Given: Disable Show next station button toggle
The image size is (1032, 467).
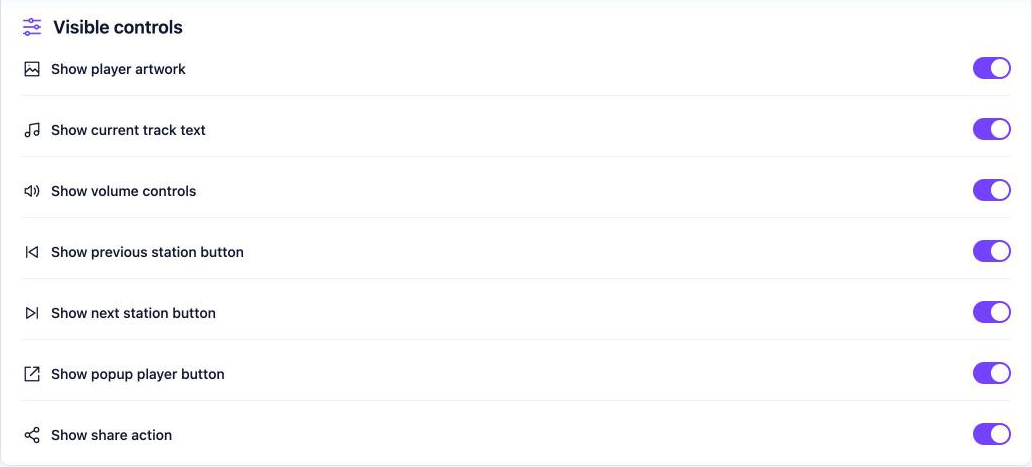Looking at the screenshot, I should pyautogui.click(x=991, y=312).
